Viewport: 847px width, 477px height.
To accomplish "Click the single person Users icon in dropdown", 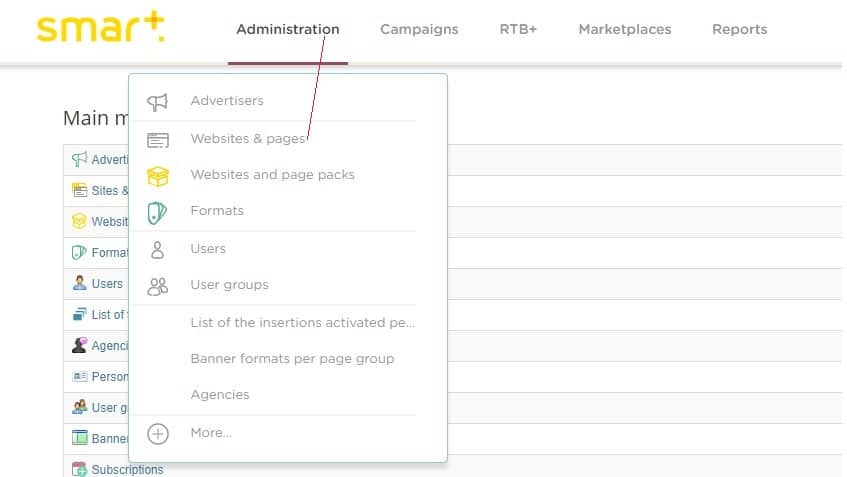I will pos(157,249).
